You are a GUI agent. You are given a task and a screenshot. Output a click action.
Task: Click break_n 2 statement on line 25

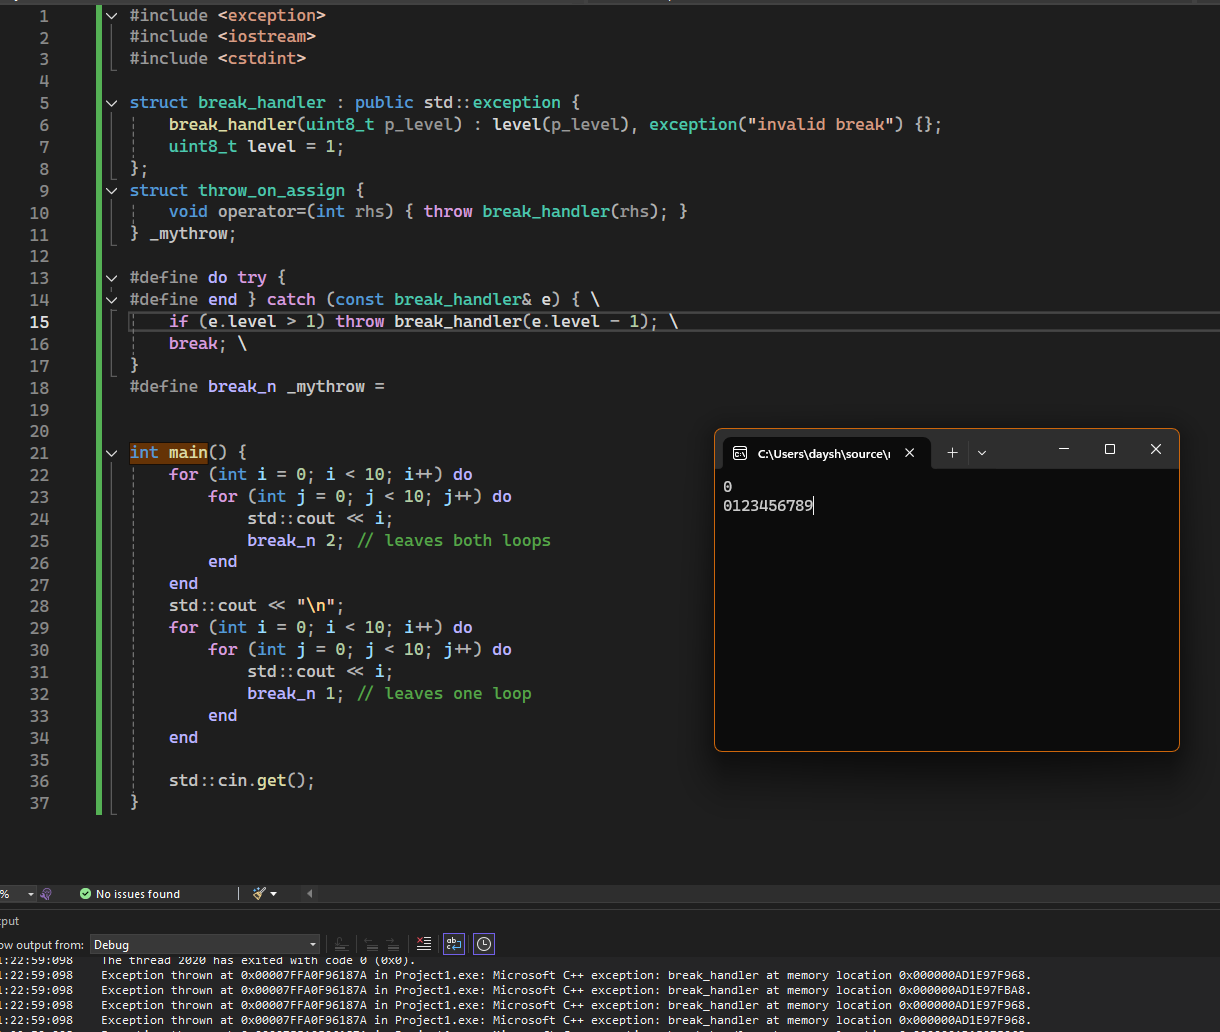point(297,540)
